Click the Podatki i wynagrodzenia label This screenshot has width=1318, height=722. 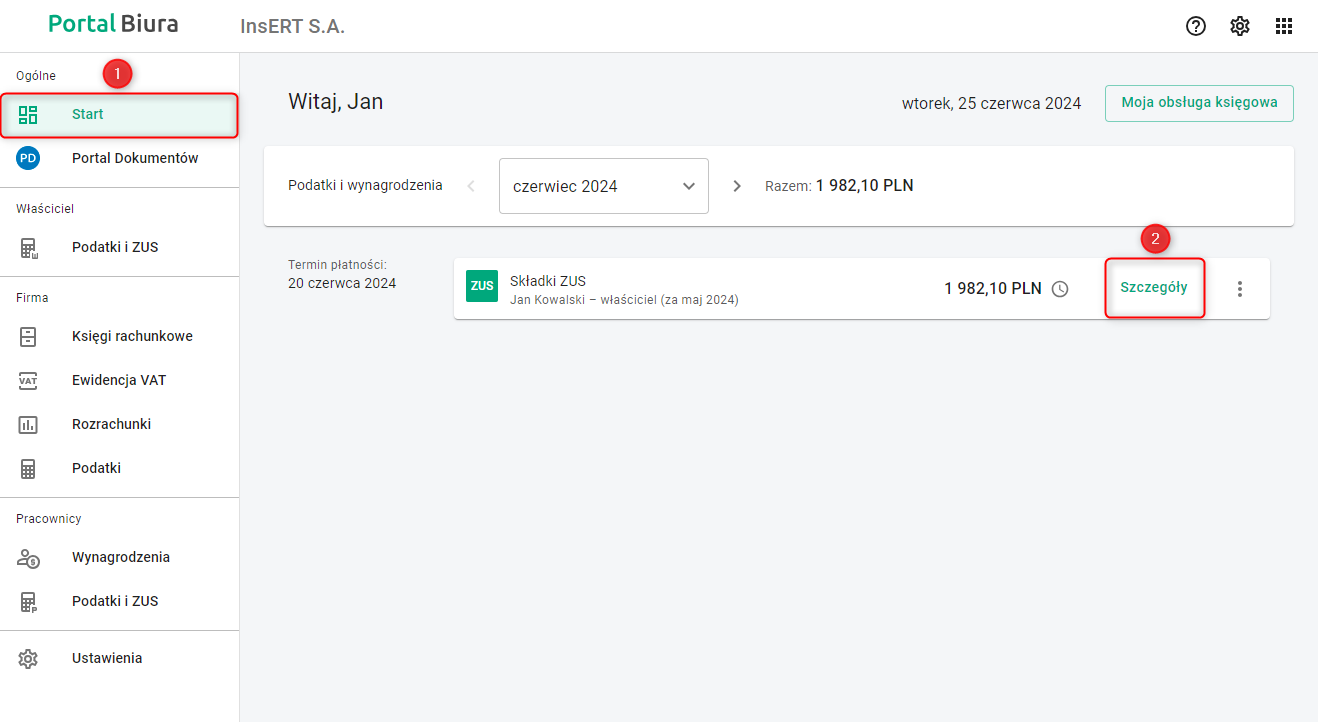pos(365,186)
